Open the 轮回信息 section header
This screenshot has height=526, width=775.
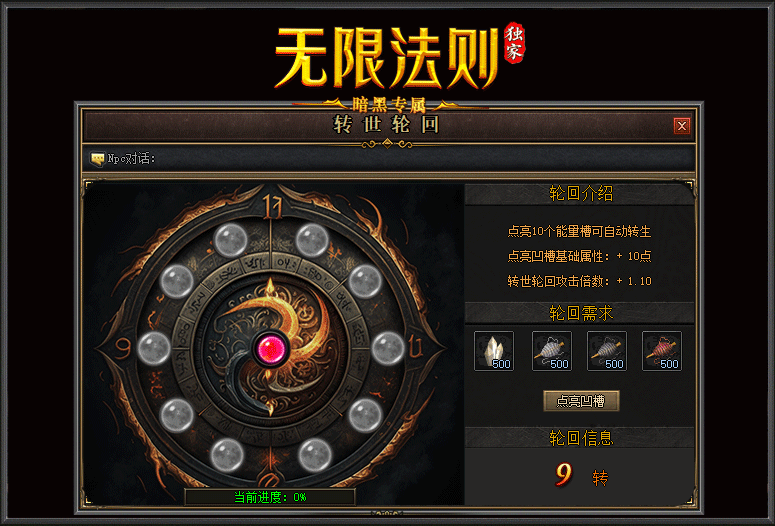pos(580,438)
